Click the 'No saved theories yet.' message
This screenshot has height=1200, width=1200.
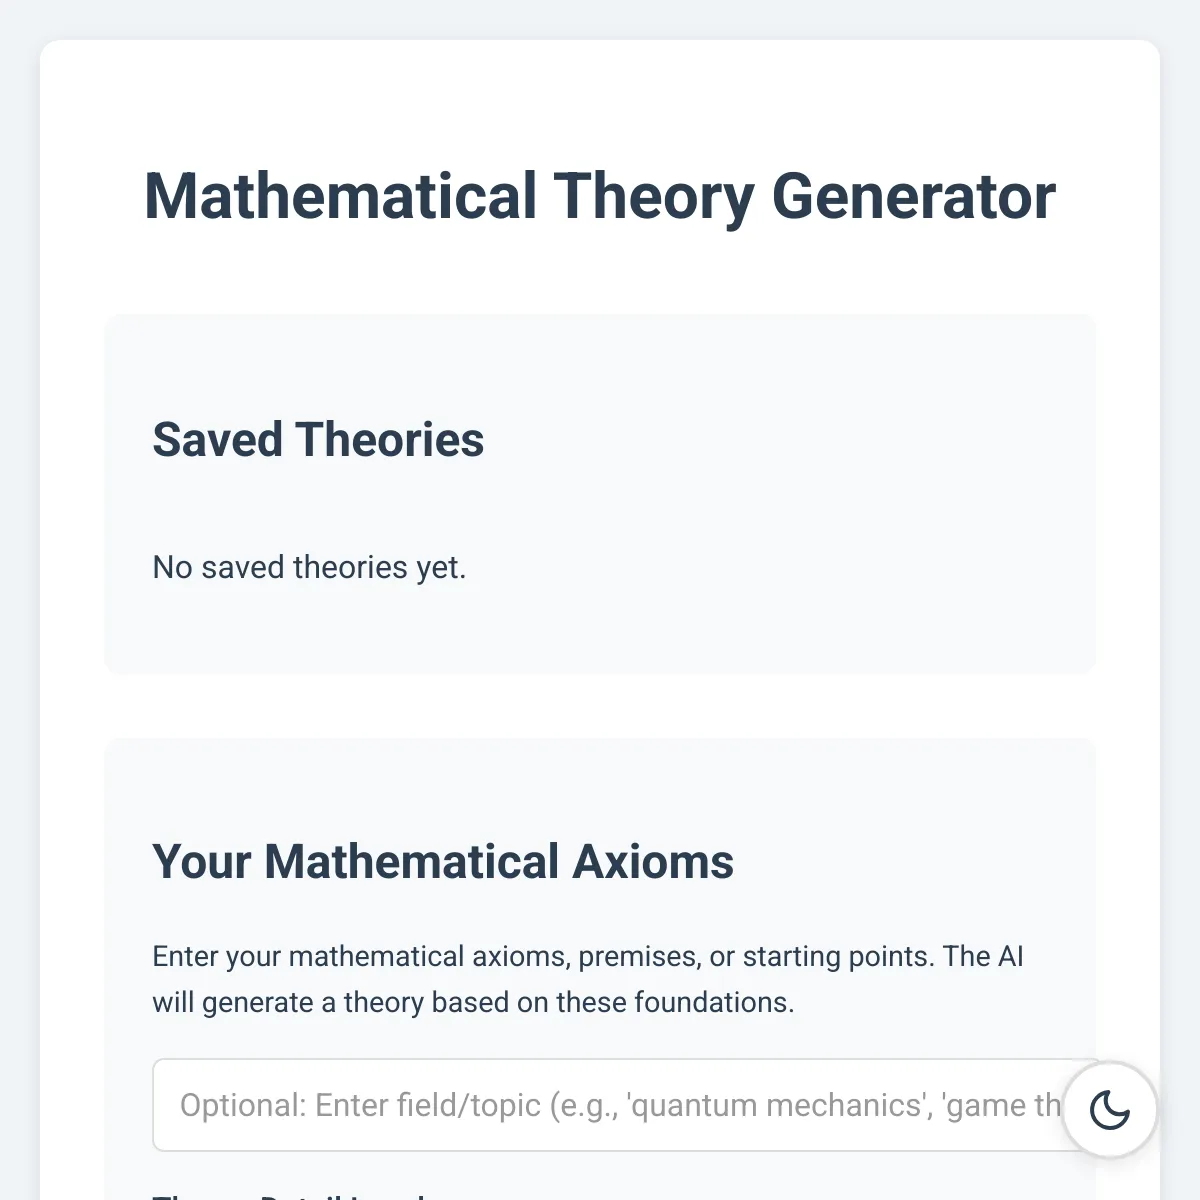point(309,567)
